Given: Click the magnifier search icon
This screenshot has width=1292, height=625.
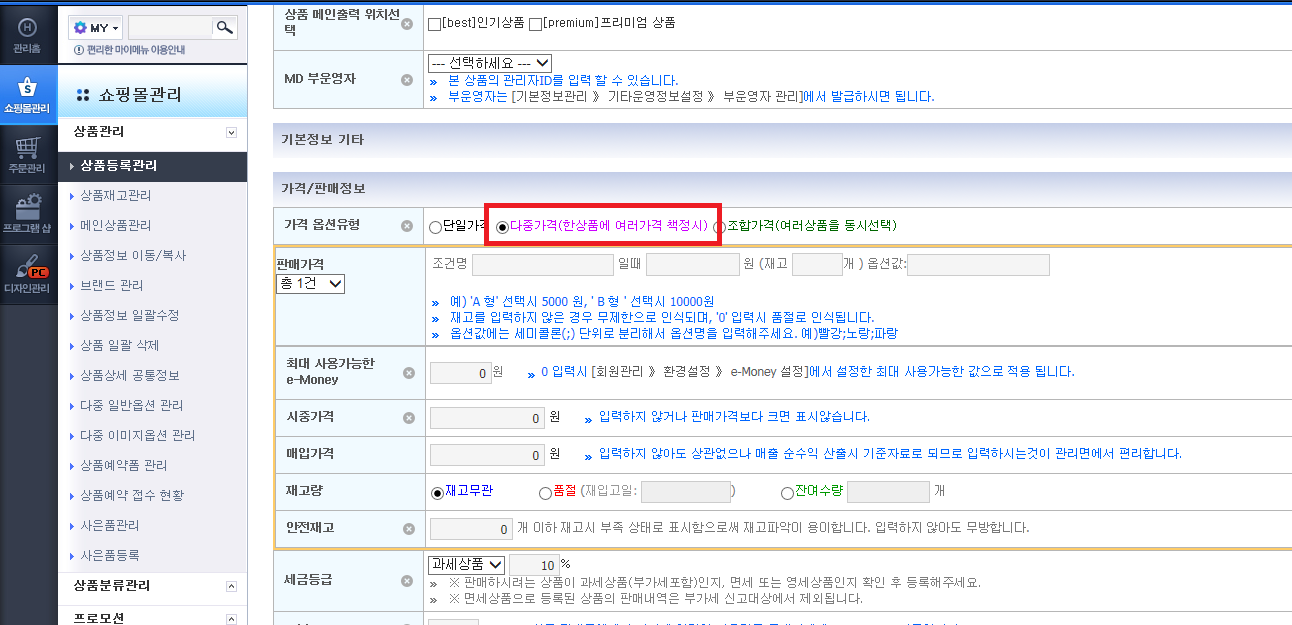Looking at the screenshot, I should pyautogui.click(x=226, y=27).
